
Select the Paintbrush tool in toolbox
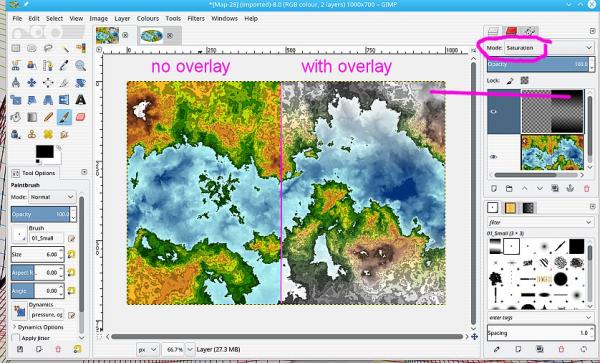point(64,117)
